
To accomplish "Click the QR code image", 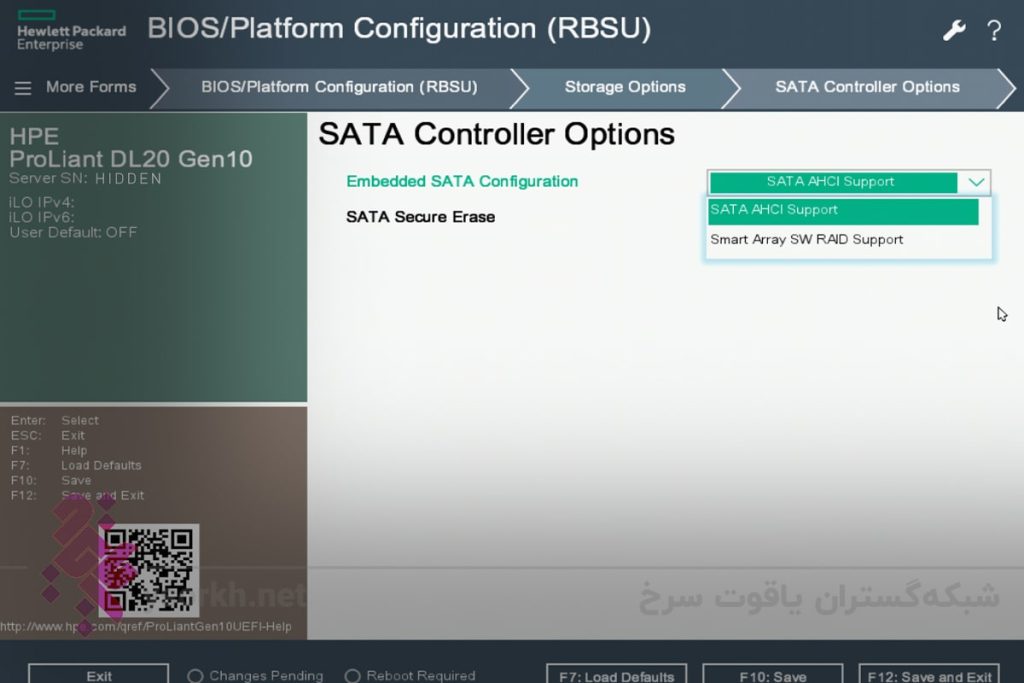I will 148,569.
